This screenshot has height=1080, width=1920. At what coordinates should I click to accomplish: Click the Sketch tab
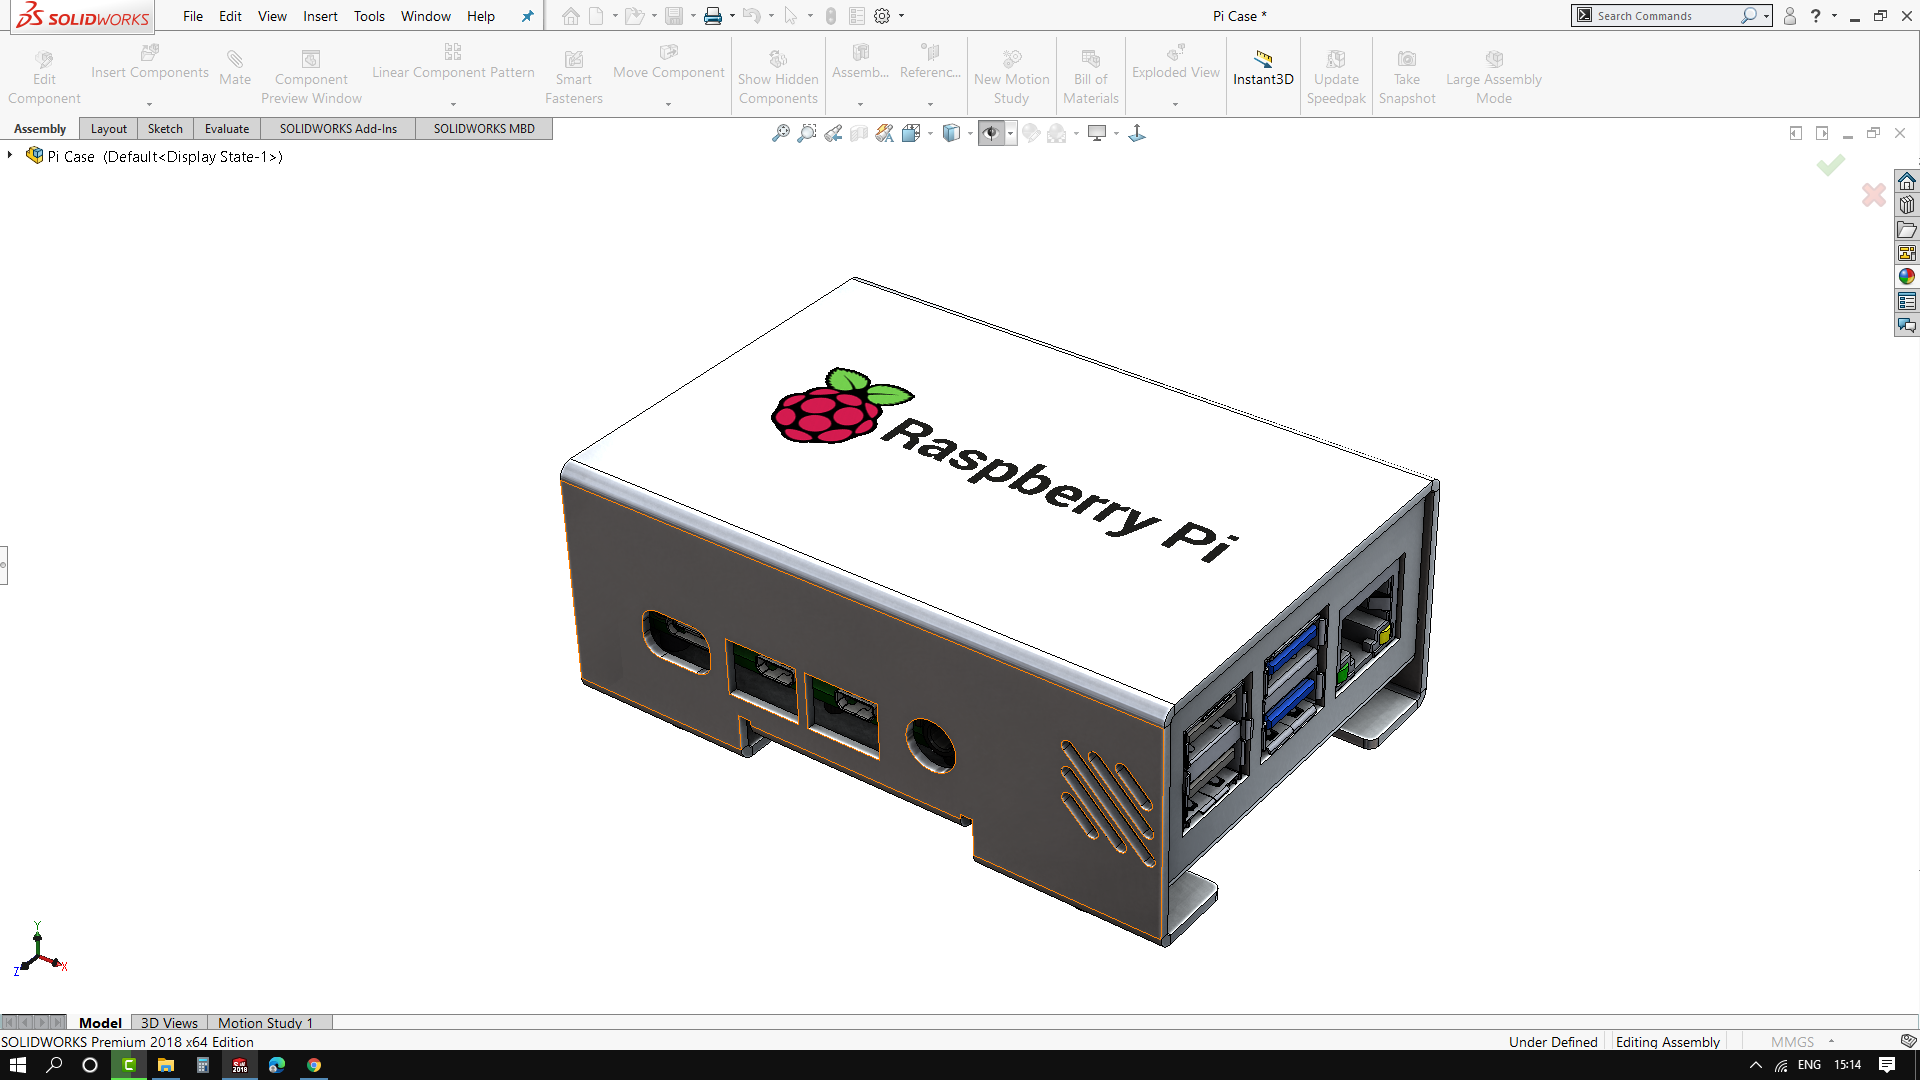[x=165, y=128]
